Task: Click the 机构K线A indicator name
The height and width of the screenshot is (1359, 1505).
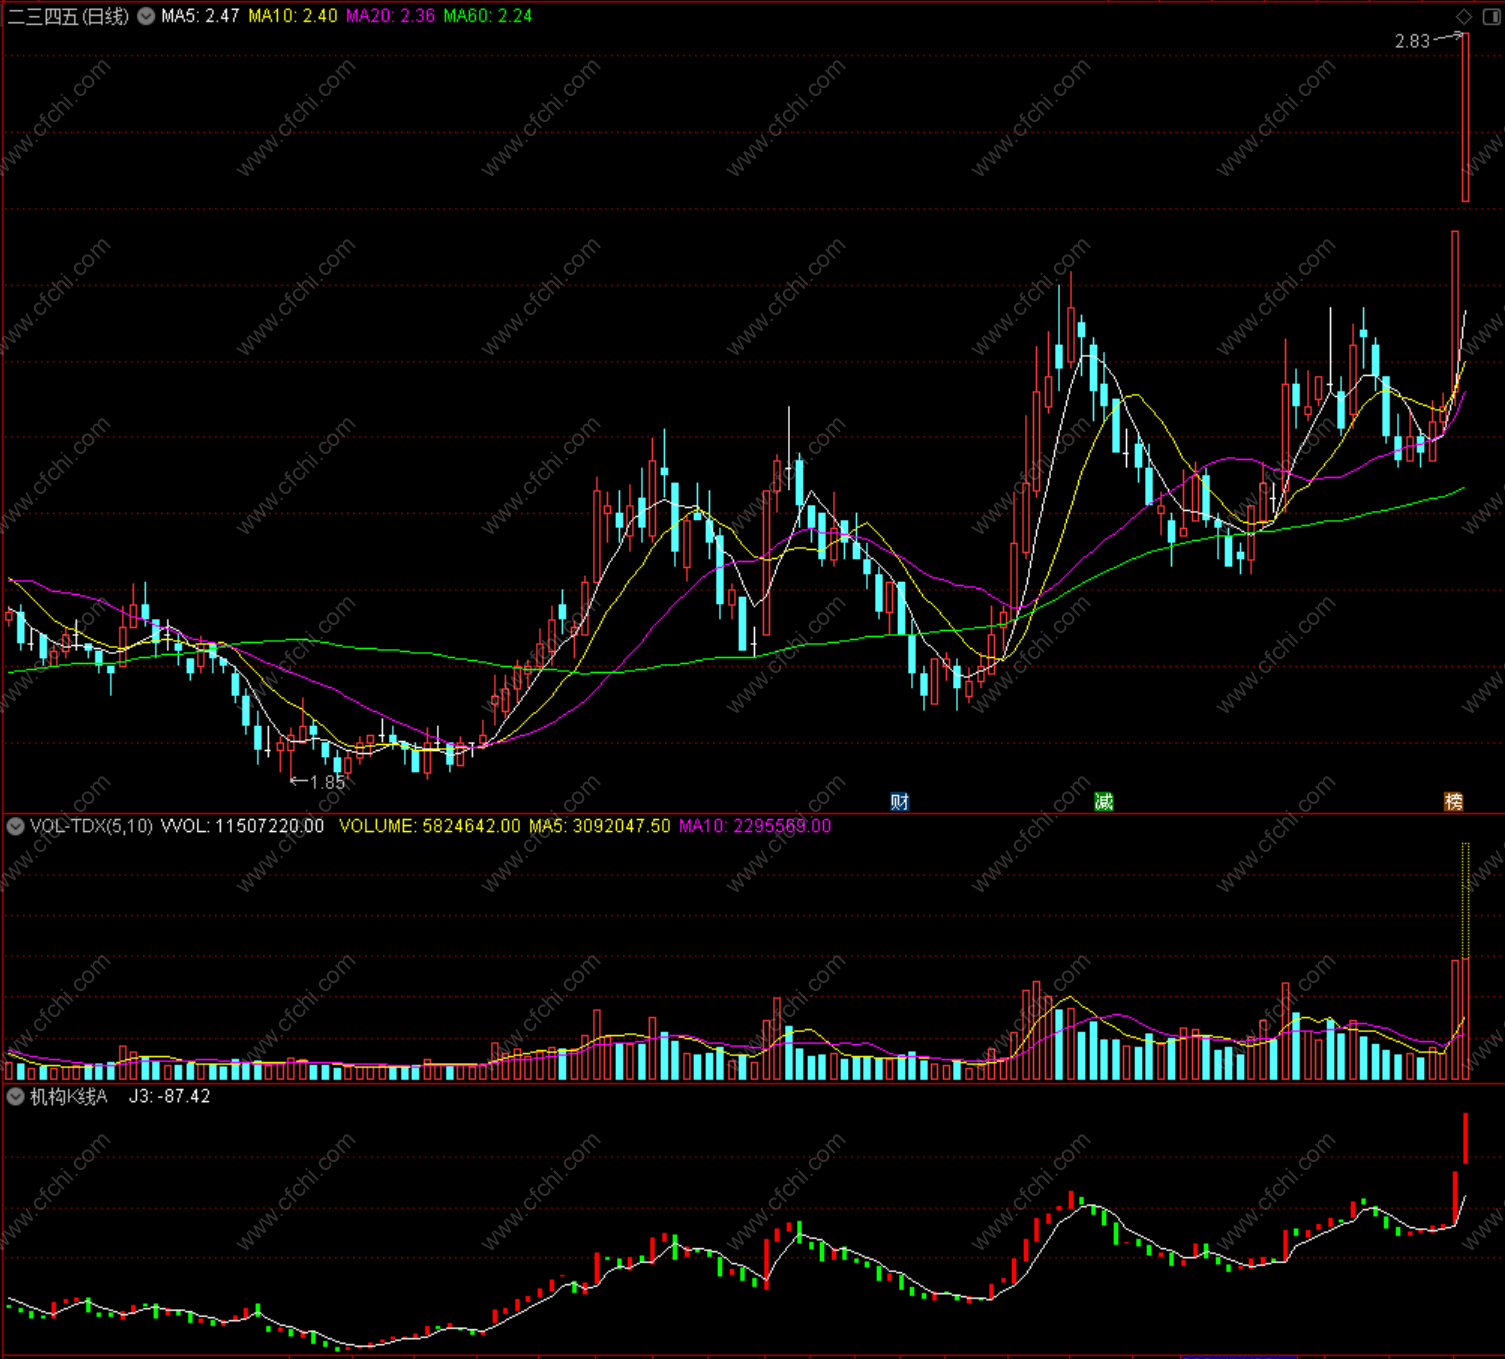Action: pos(68,1096)
